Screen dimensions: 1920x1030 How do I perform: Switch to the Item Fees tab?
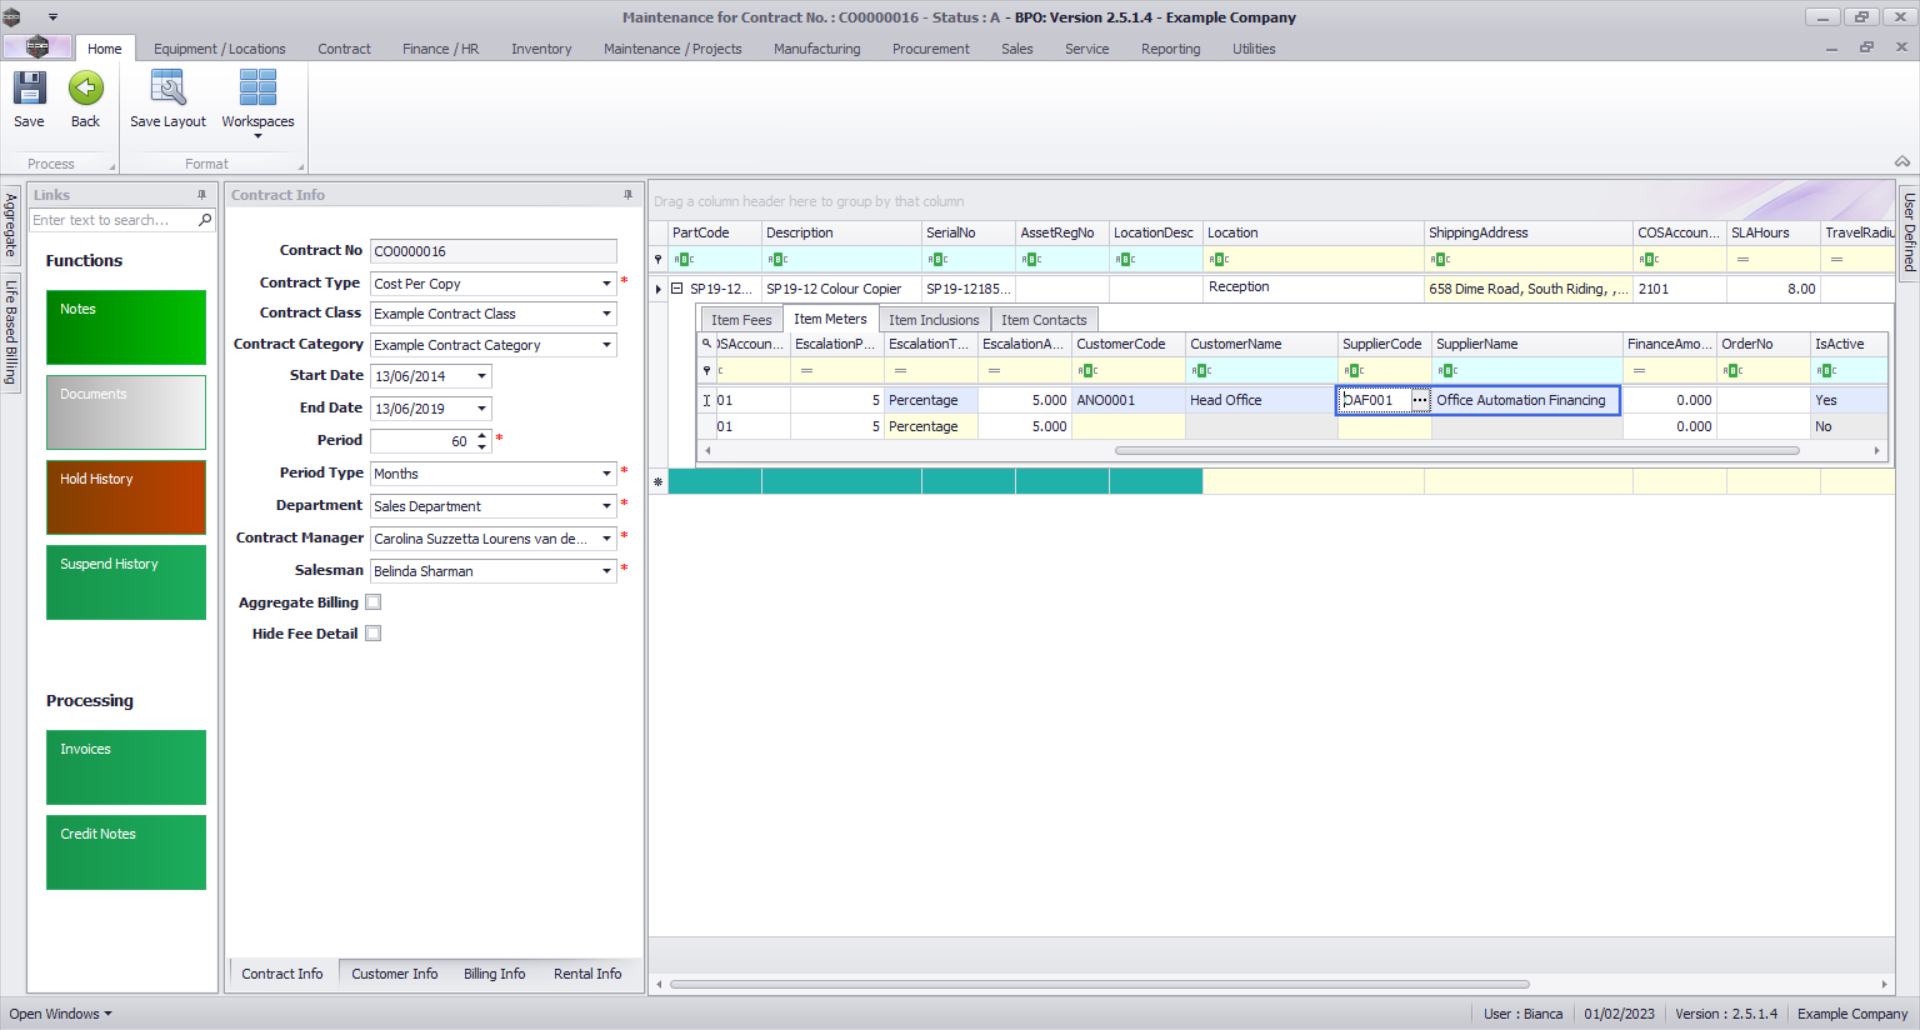[741, 320]
